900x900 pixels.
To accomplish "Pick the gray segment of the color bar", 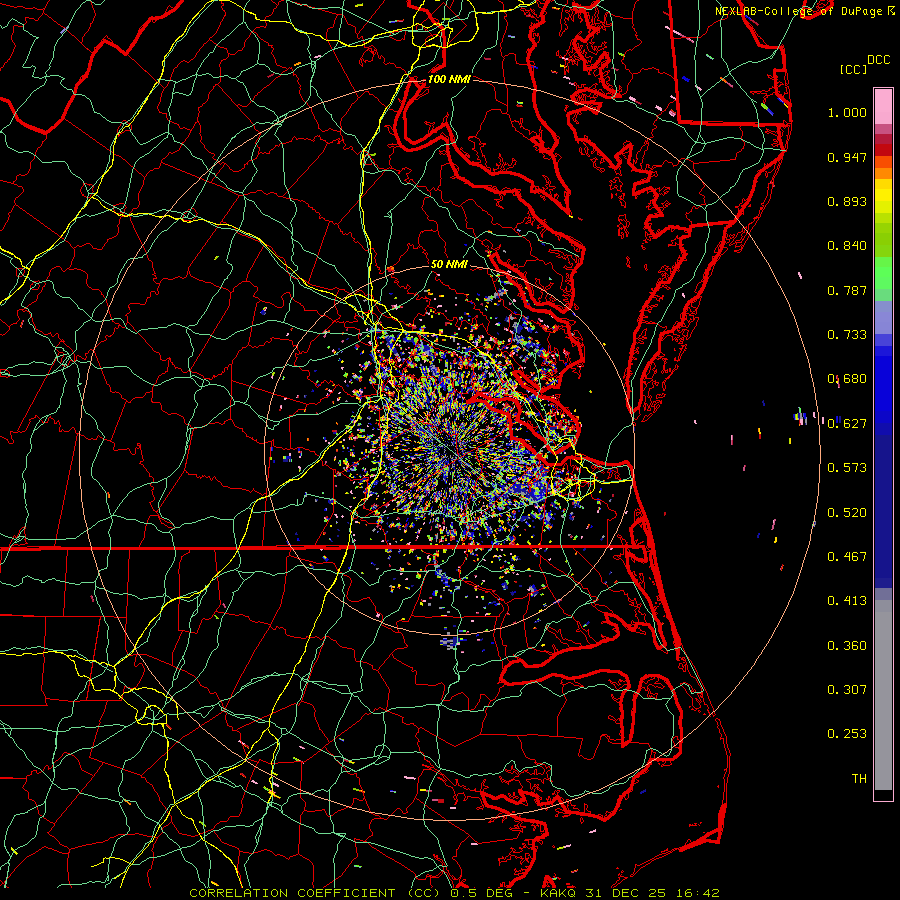I will coord(883,695).
